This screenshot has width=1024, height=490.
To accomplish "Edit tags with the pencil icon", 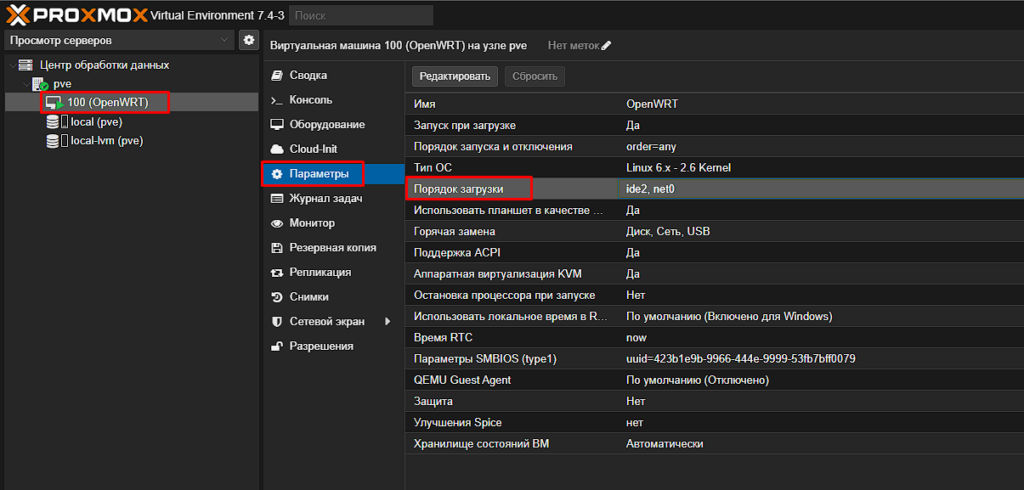I will pos(607,46).
